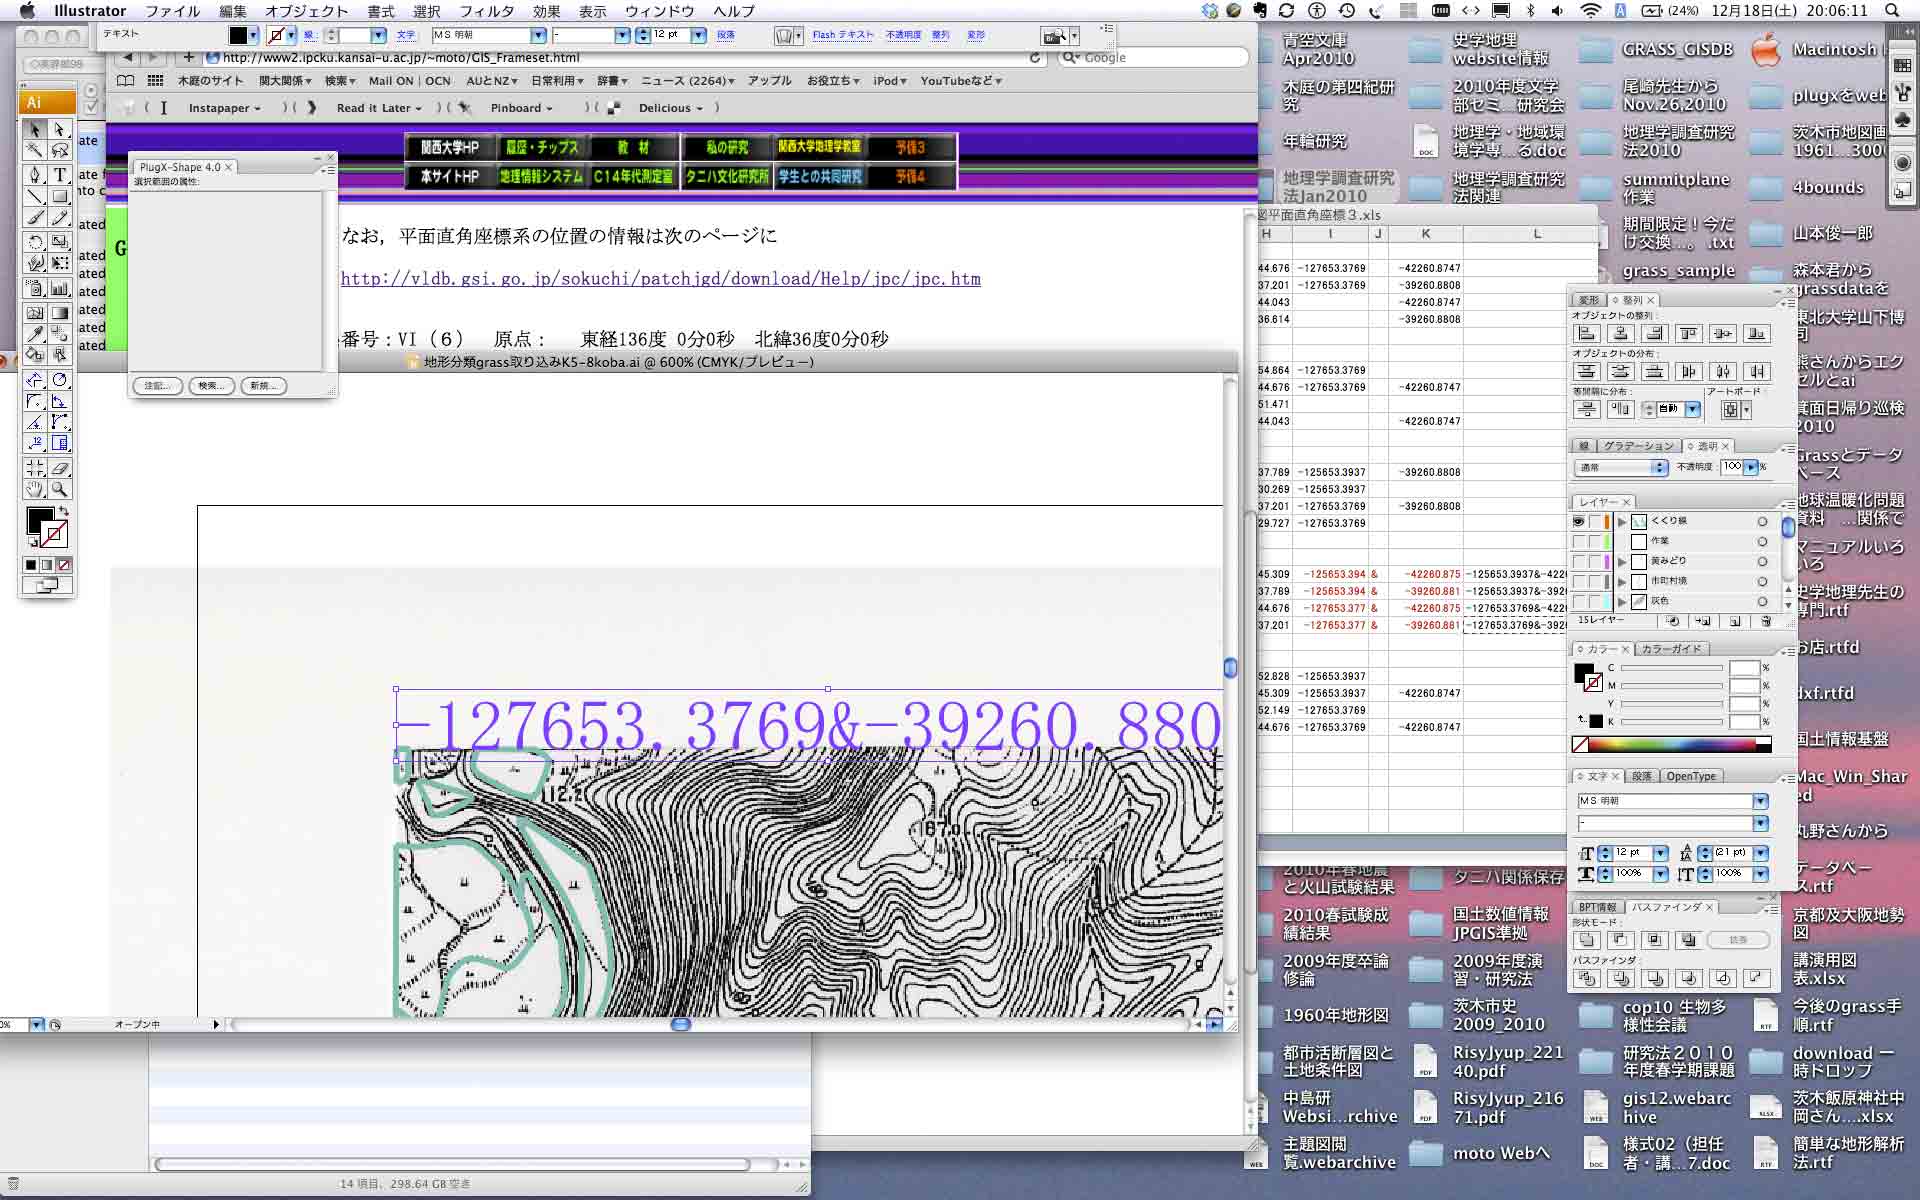
Task: Switch to the OpenType tab
Action: pyautogui.click(x=1691, y=776)
